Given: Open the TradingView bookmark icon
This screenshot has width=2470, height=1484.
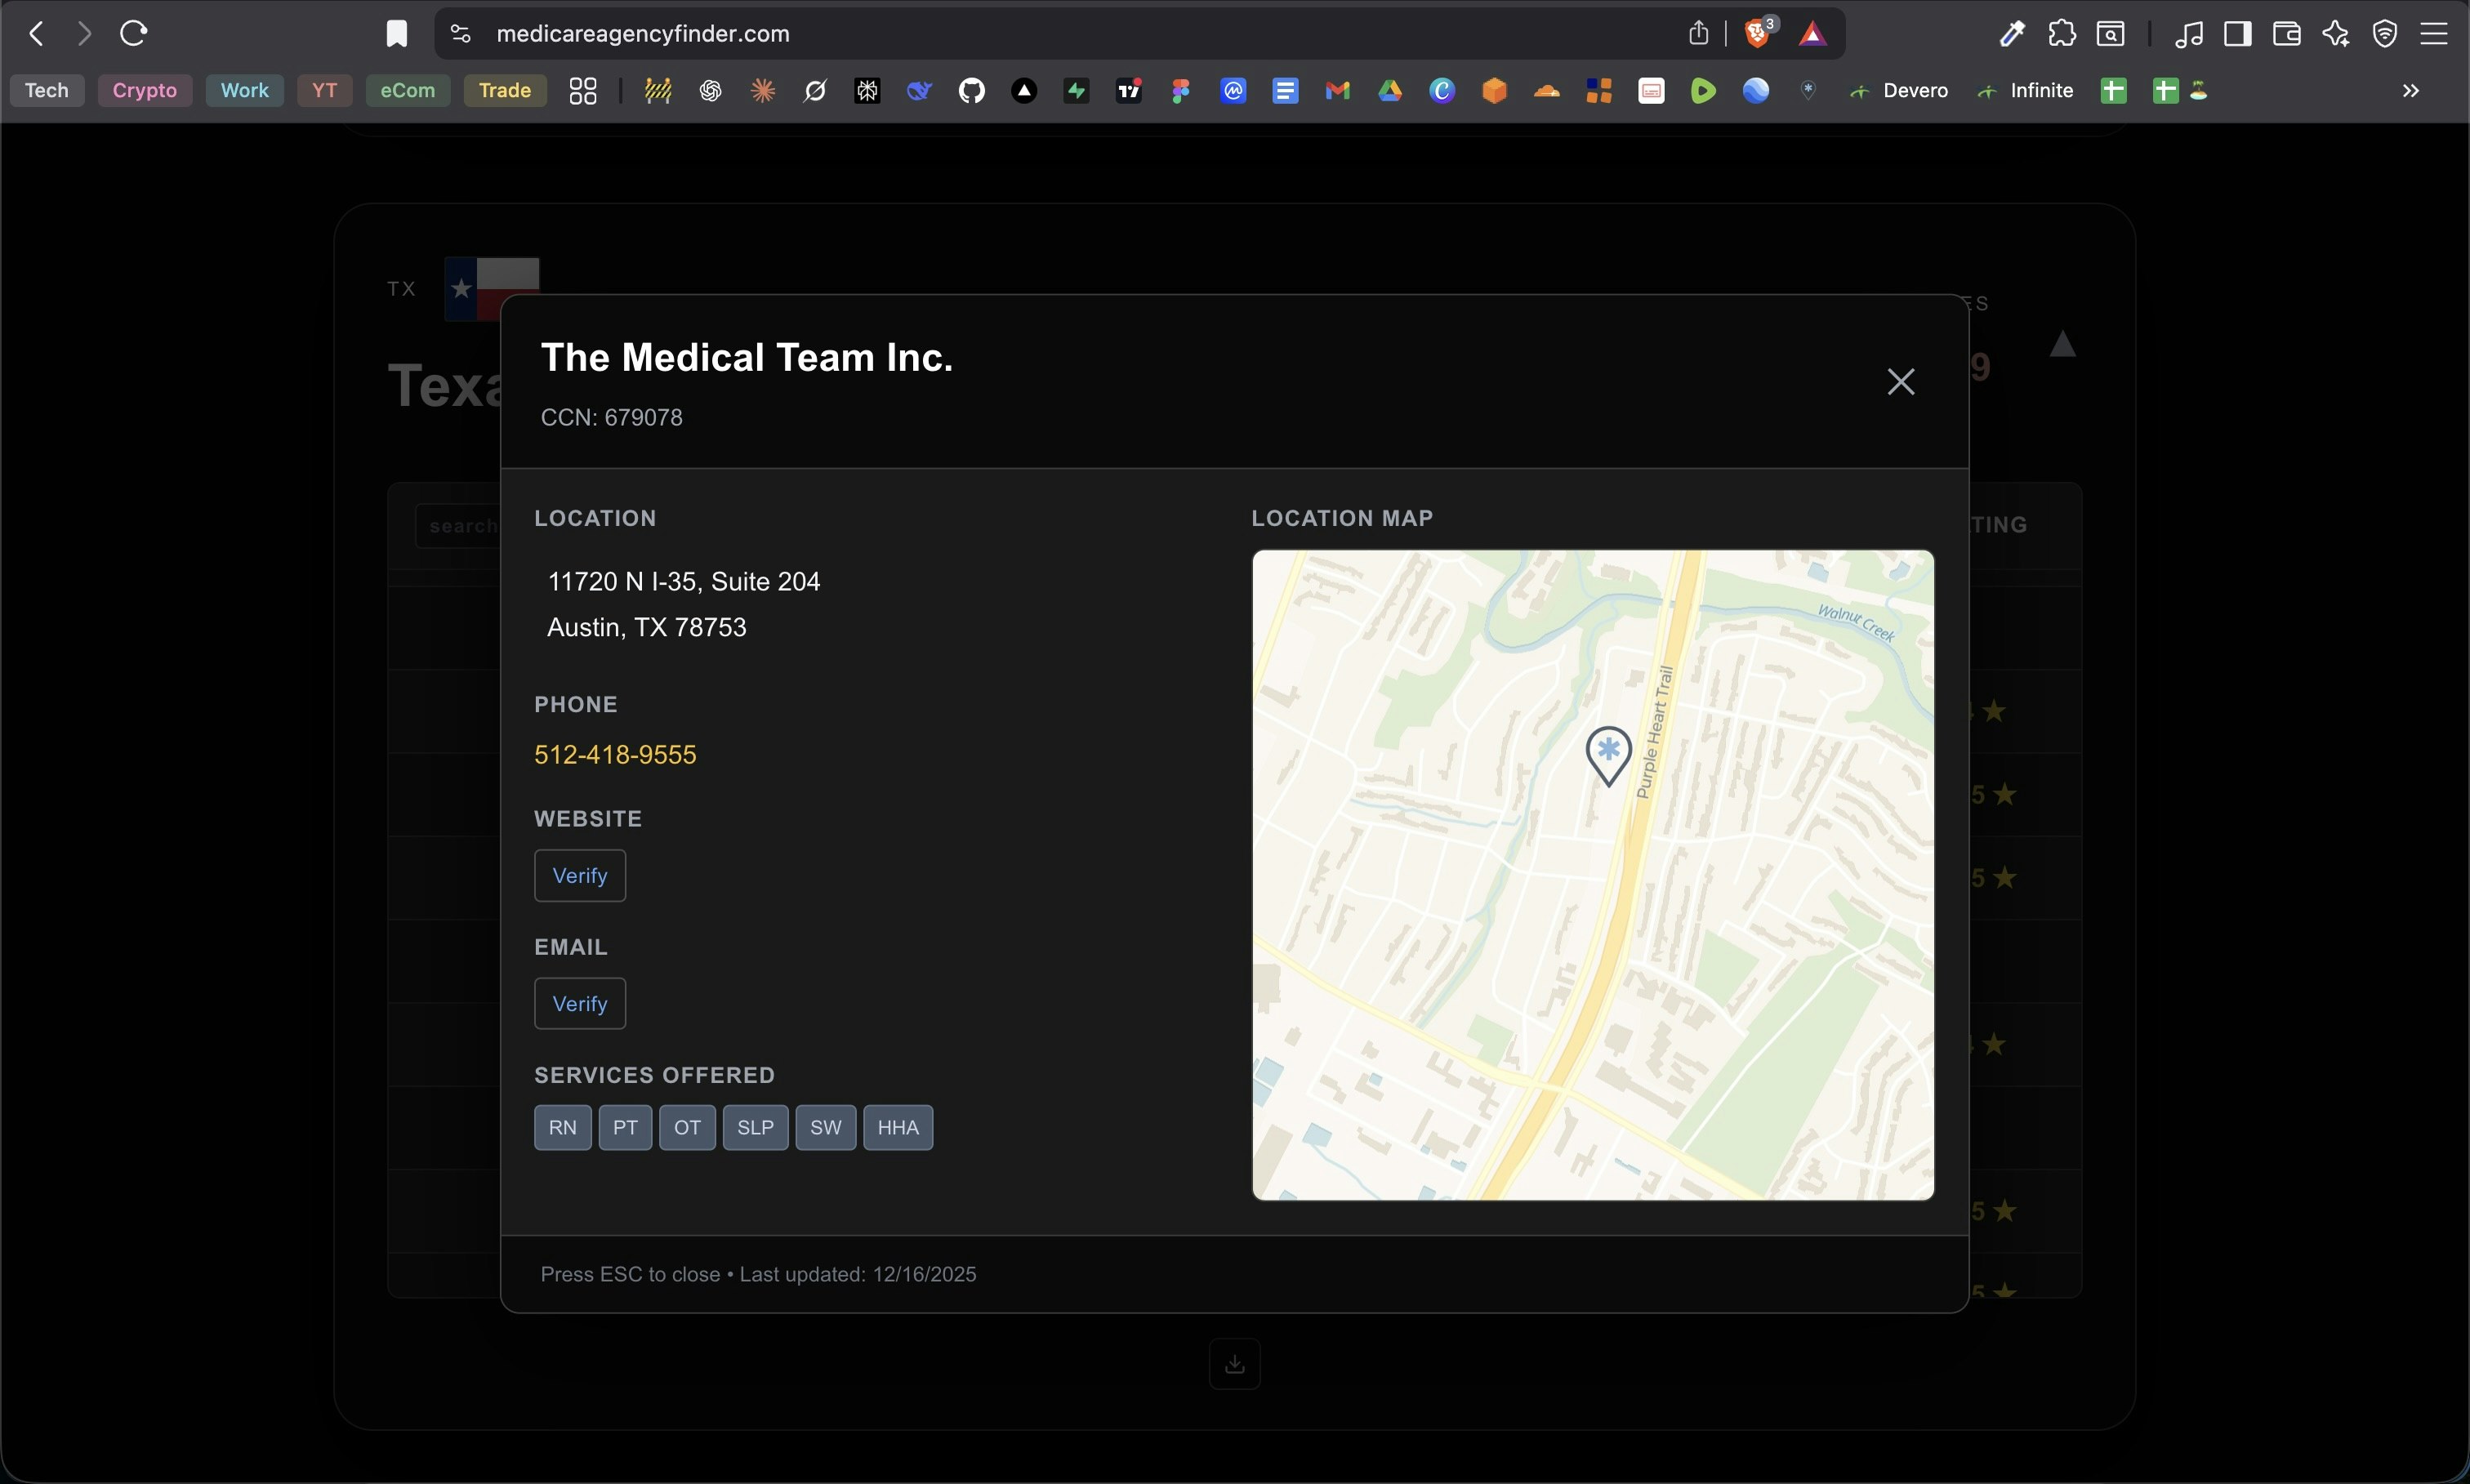Looking at the screenshot, I should pyautogui.click(x=1130, y=90).
